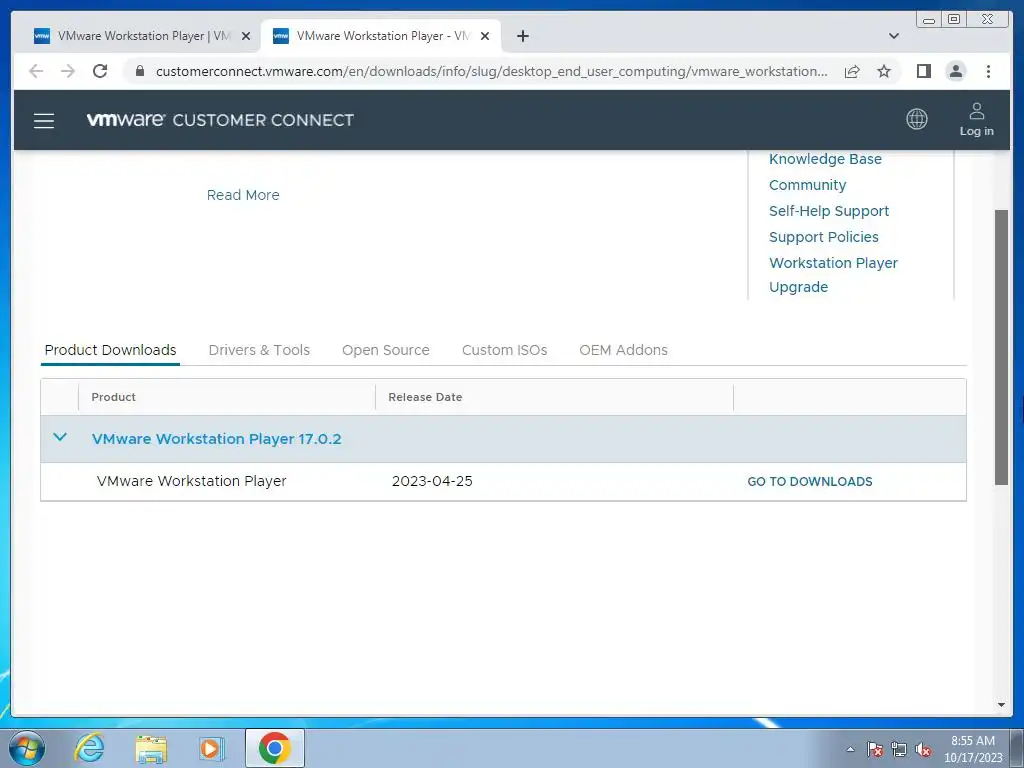1024x768 pixels.
Task: Close the first VMware Workstation Player tab
Action: (246, 36)
